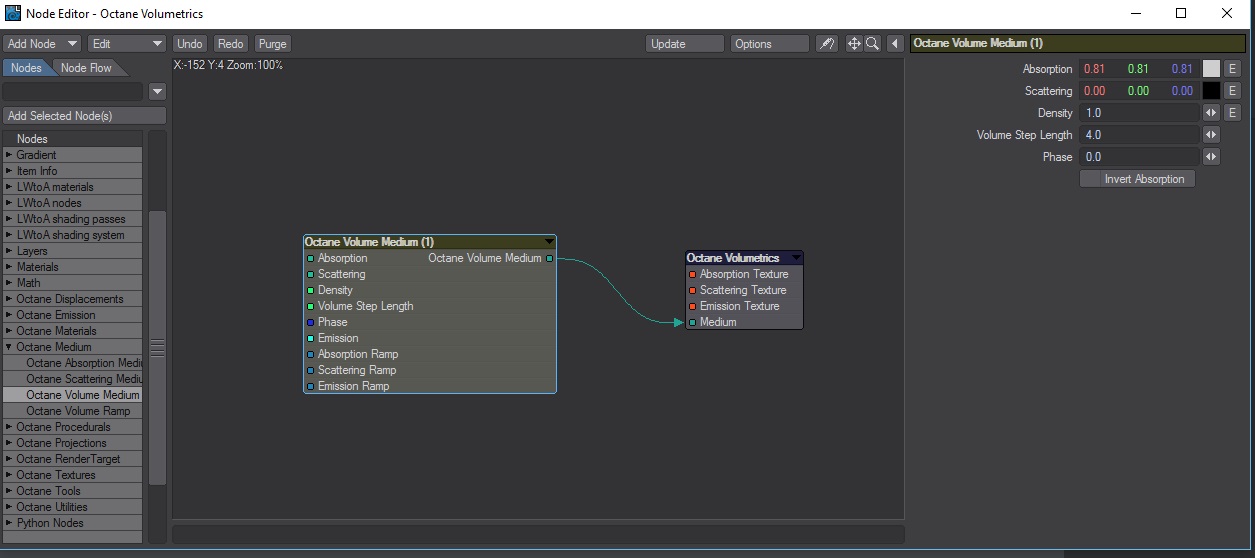Switch to the Node Flow tab
1255x558 pixels.
pyautogui.click(x=87, y=68)
